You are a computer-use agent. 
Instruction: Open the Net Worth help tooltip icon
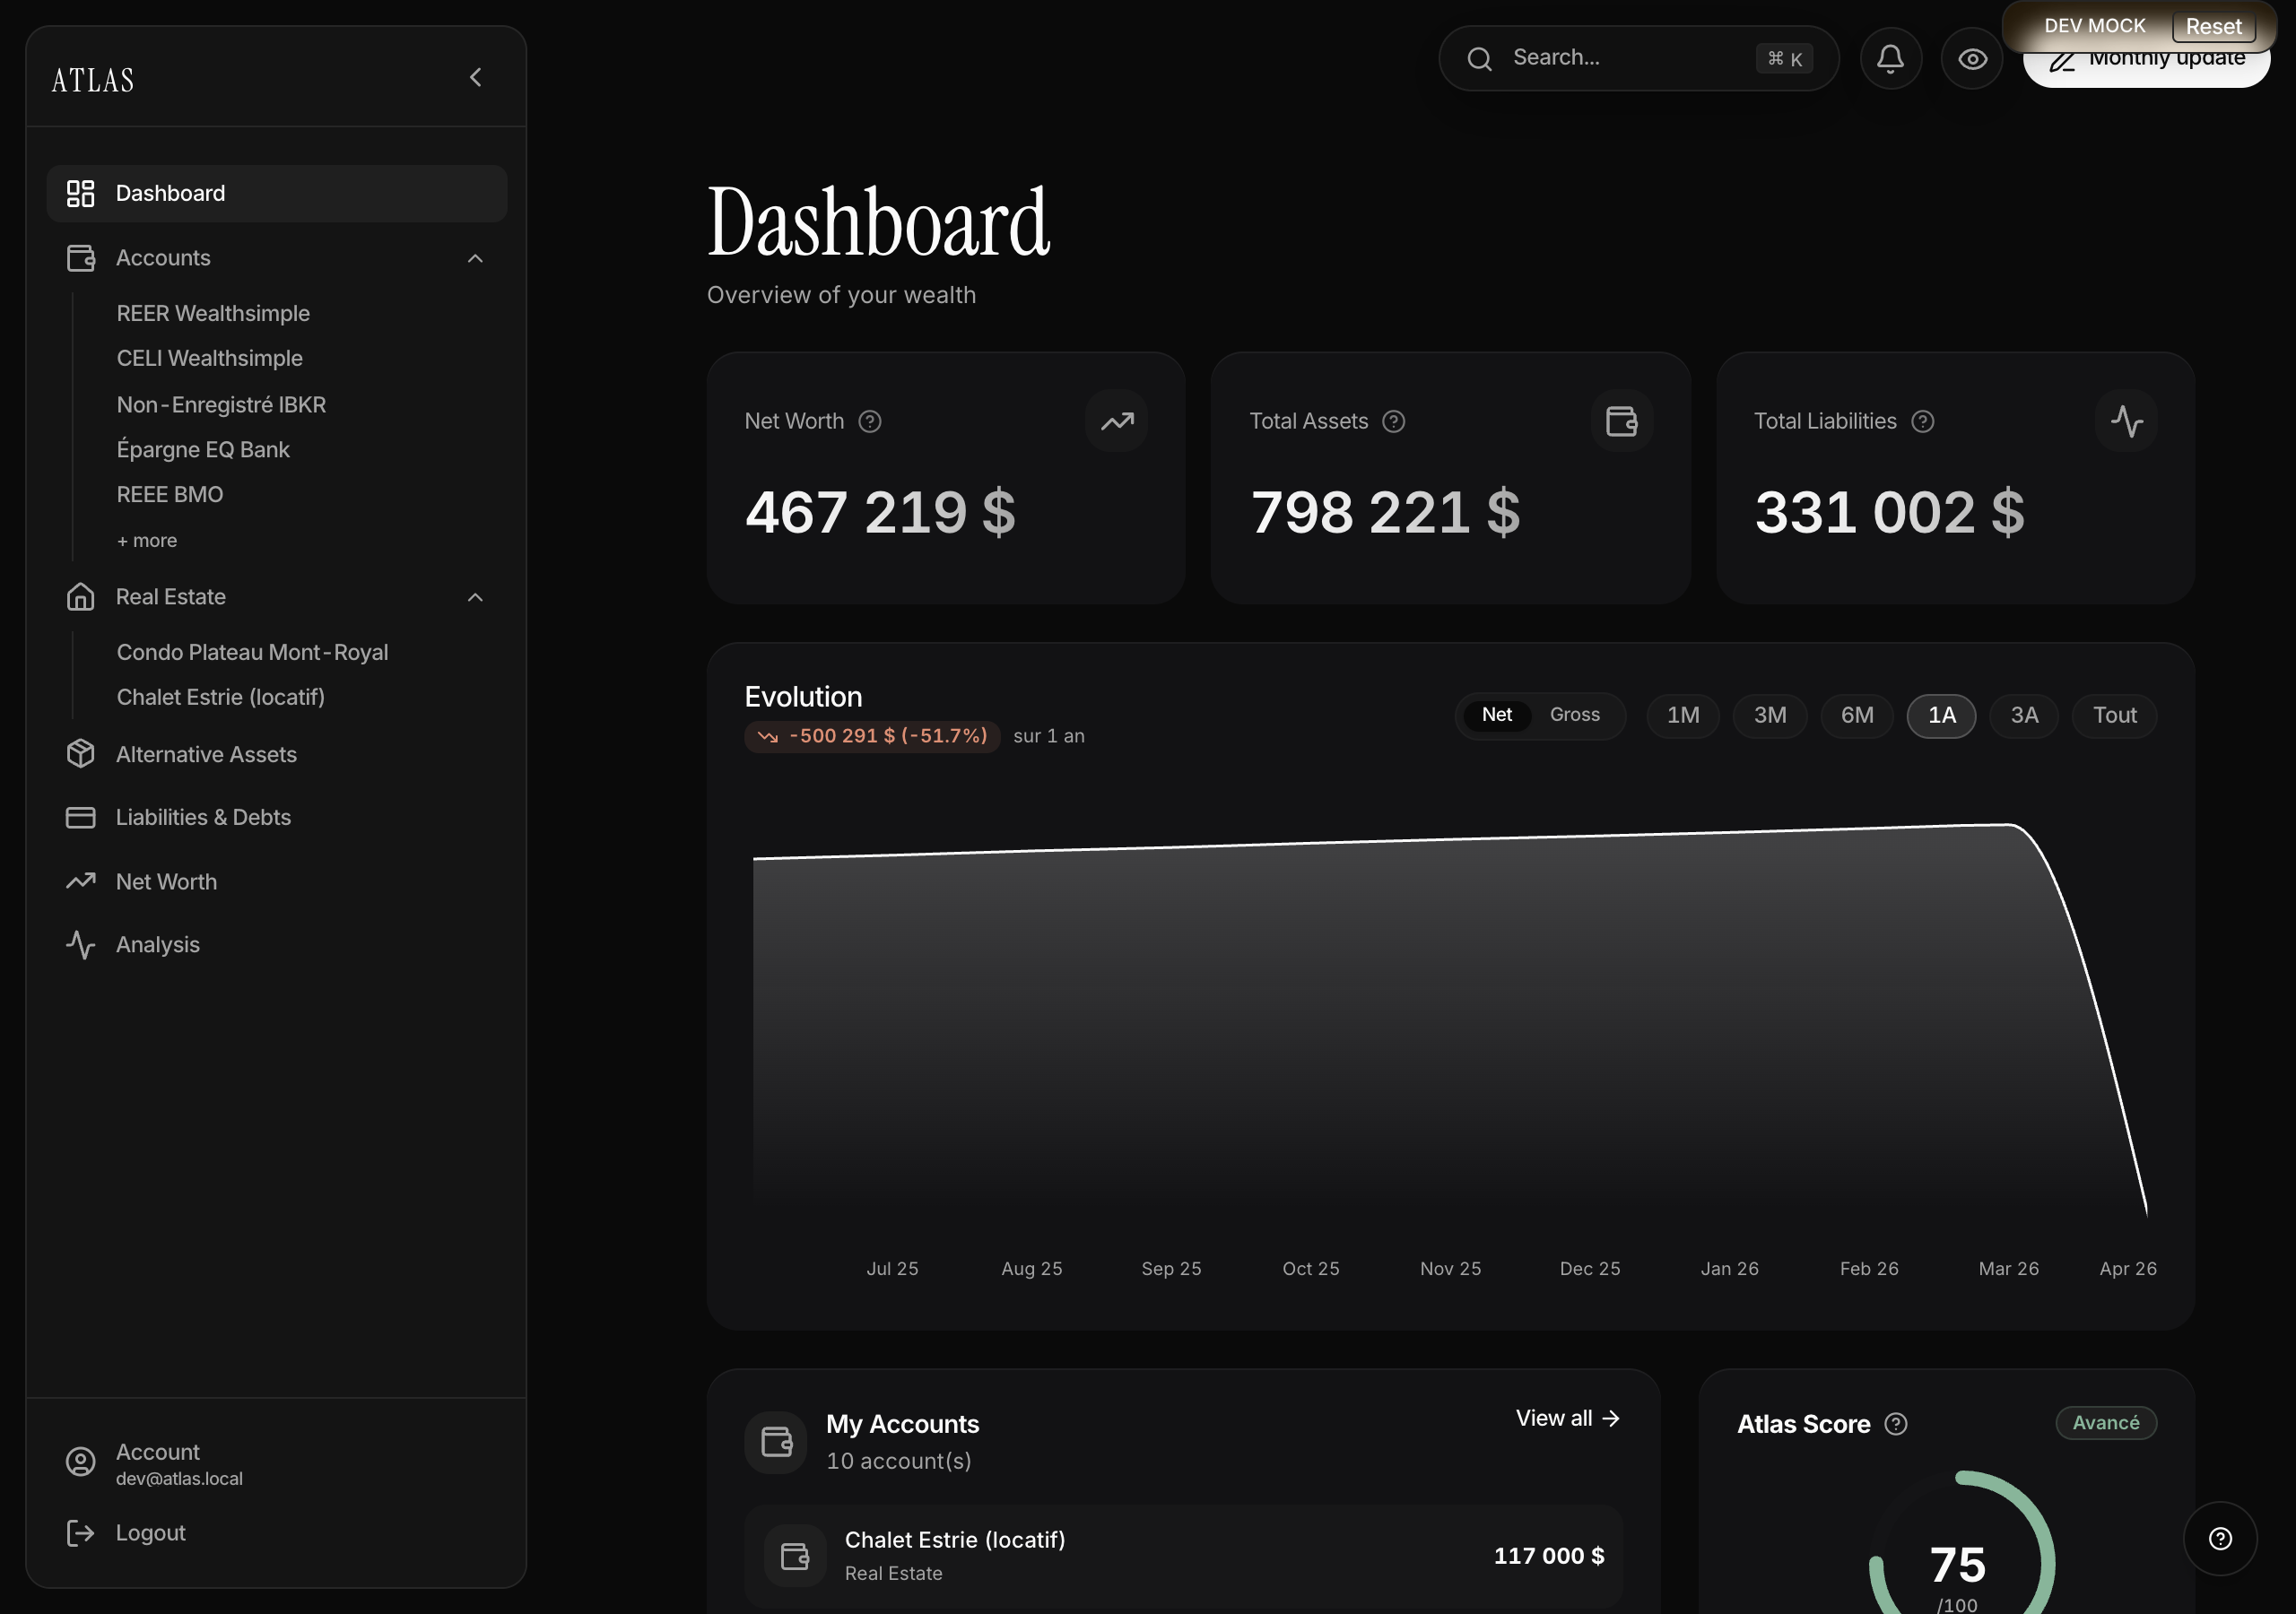870,421
